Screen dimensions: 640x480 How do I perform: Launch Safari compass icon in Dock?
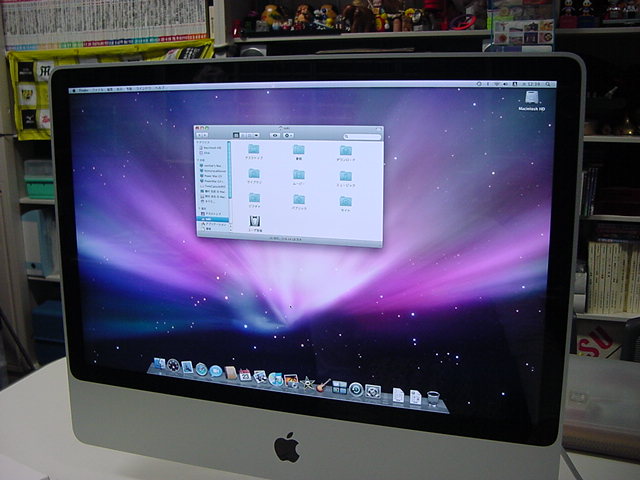201,369
